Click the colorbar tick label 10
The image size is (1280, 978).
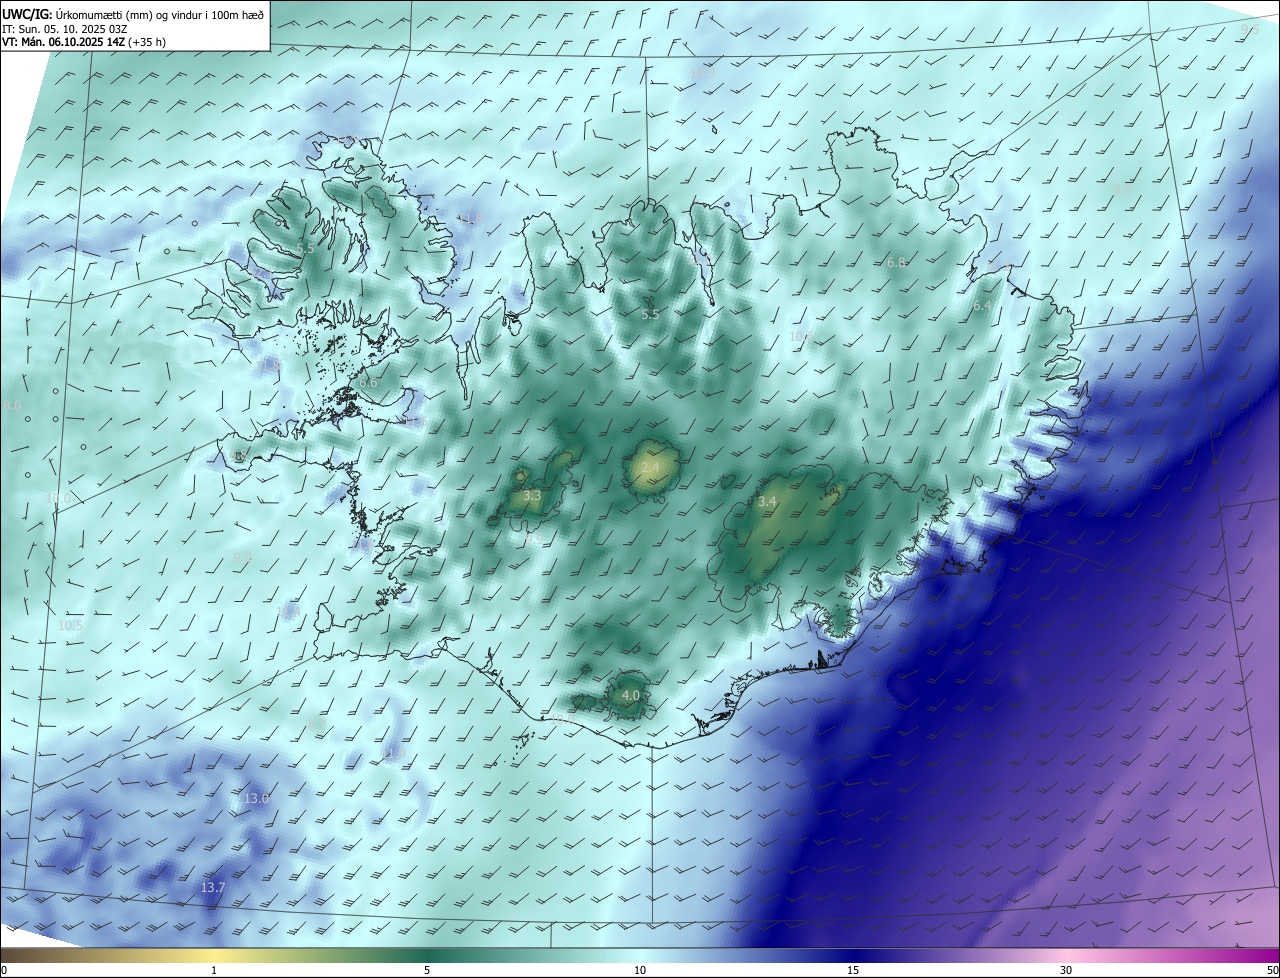click(x=640, y=970)
